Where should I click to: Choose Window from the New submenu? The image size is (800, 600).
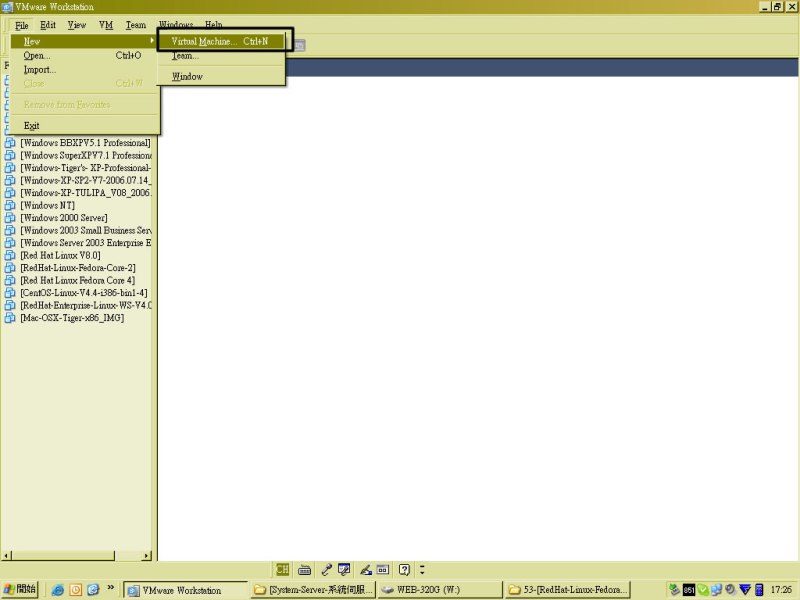pyautogui.click(x=221, y=77)
